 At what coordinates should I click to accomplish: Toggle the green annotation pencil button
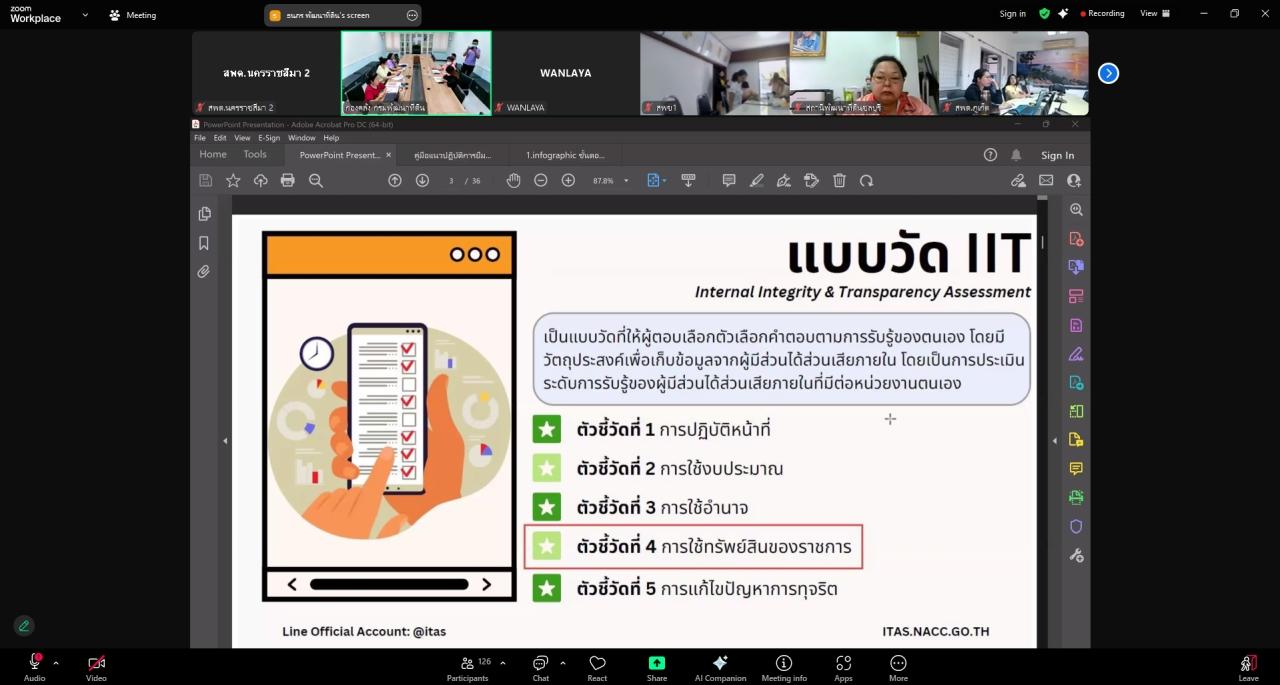point(24,626)
